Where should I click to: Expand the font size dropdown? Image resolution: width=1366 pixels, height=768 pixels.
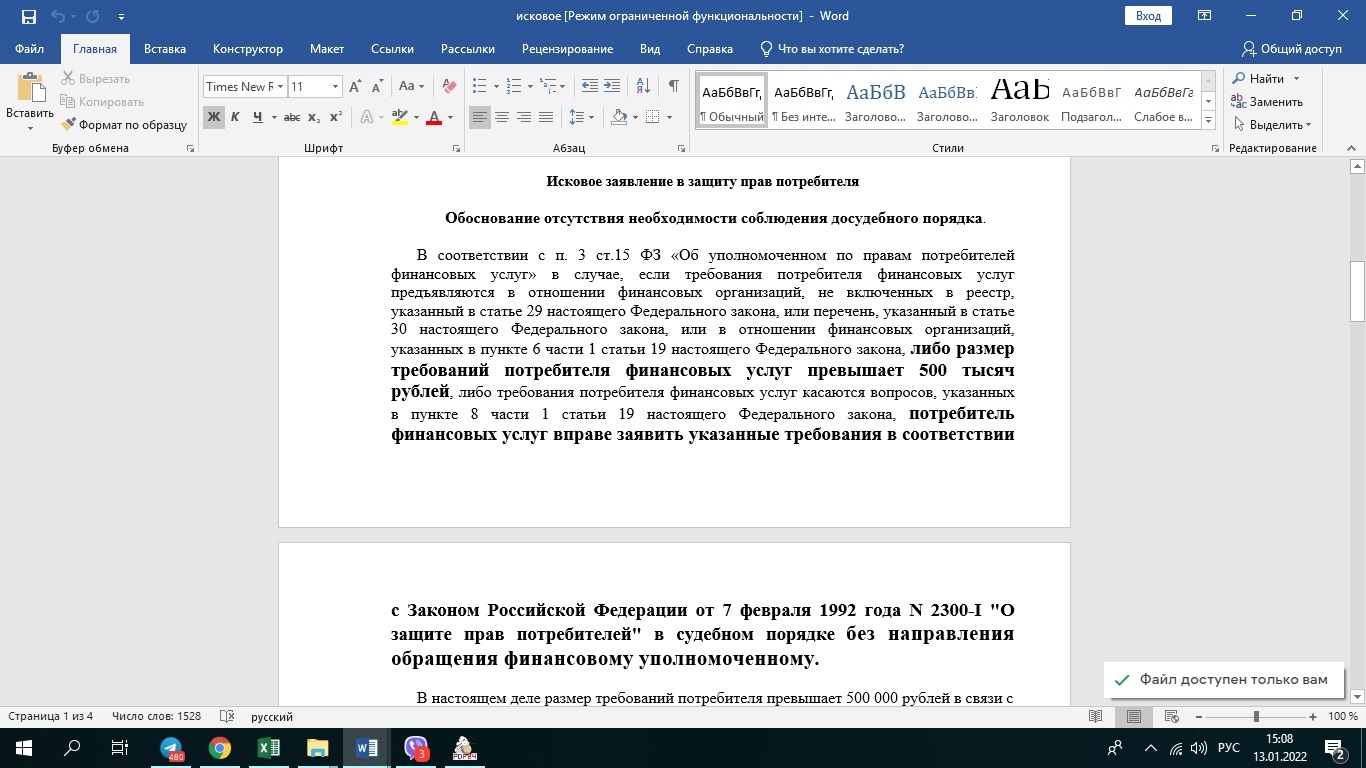336,87
